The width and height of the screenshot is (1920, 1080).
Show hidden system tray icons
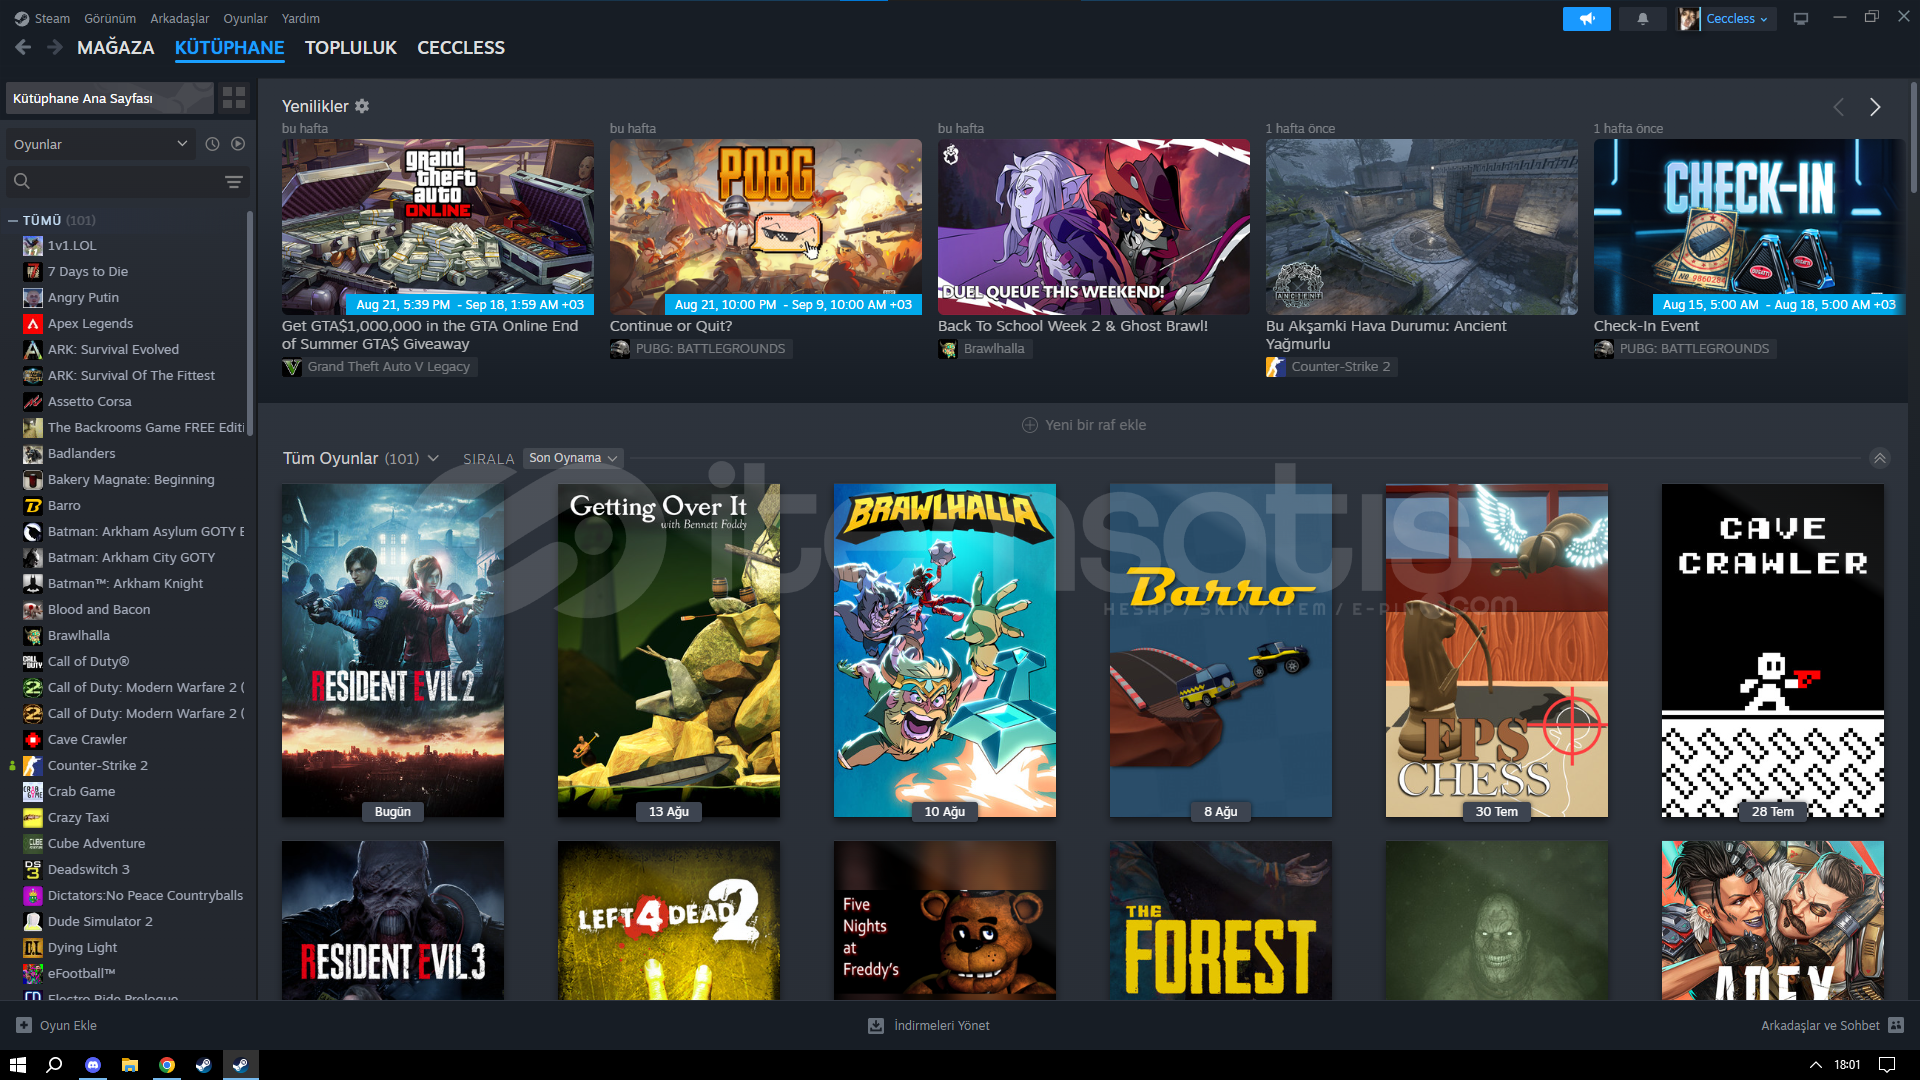click(1816, 1065)
